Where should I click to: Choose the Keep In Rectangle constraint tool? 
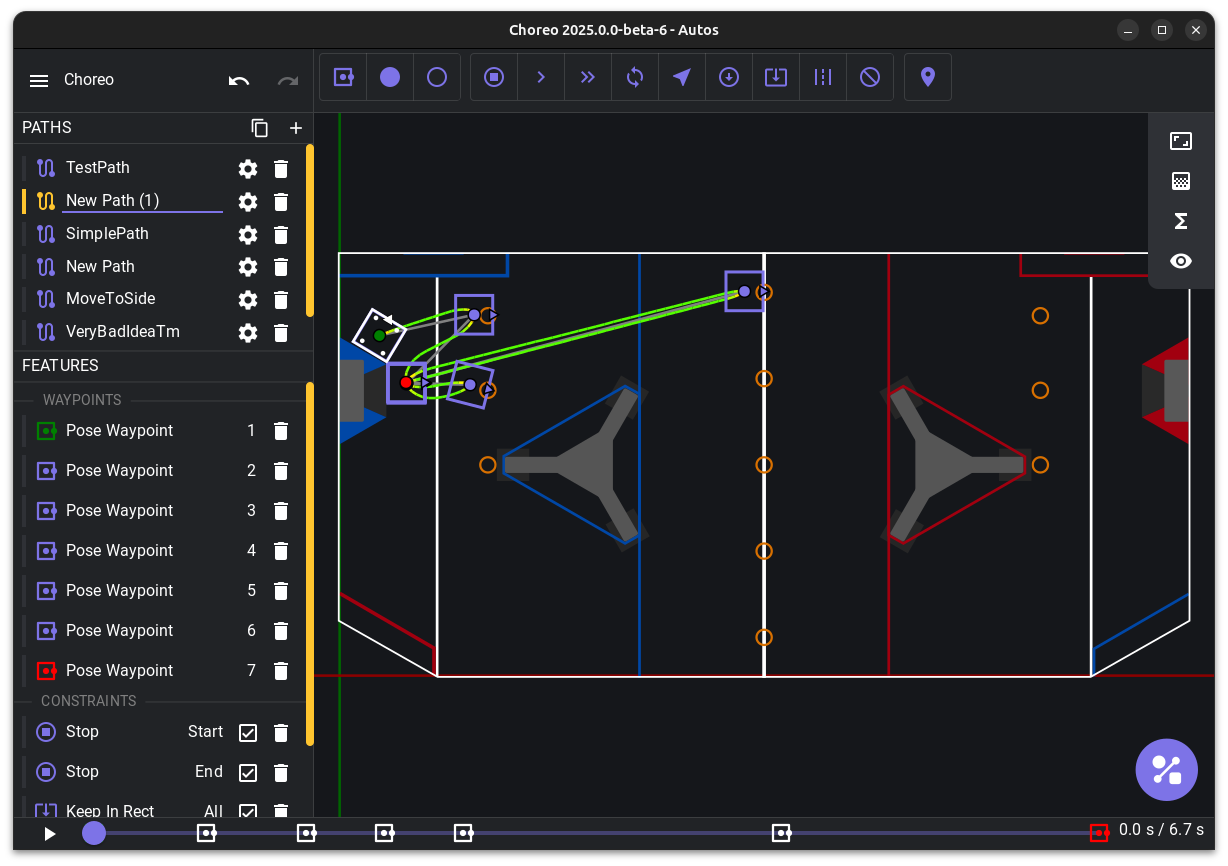[x=775, y=77]
